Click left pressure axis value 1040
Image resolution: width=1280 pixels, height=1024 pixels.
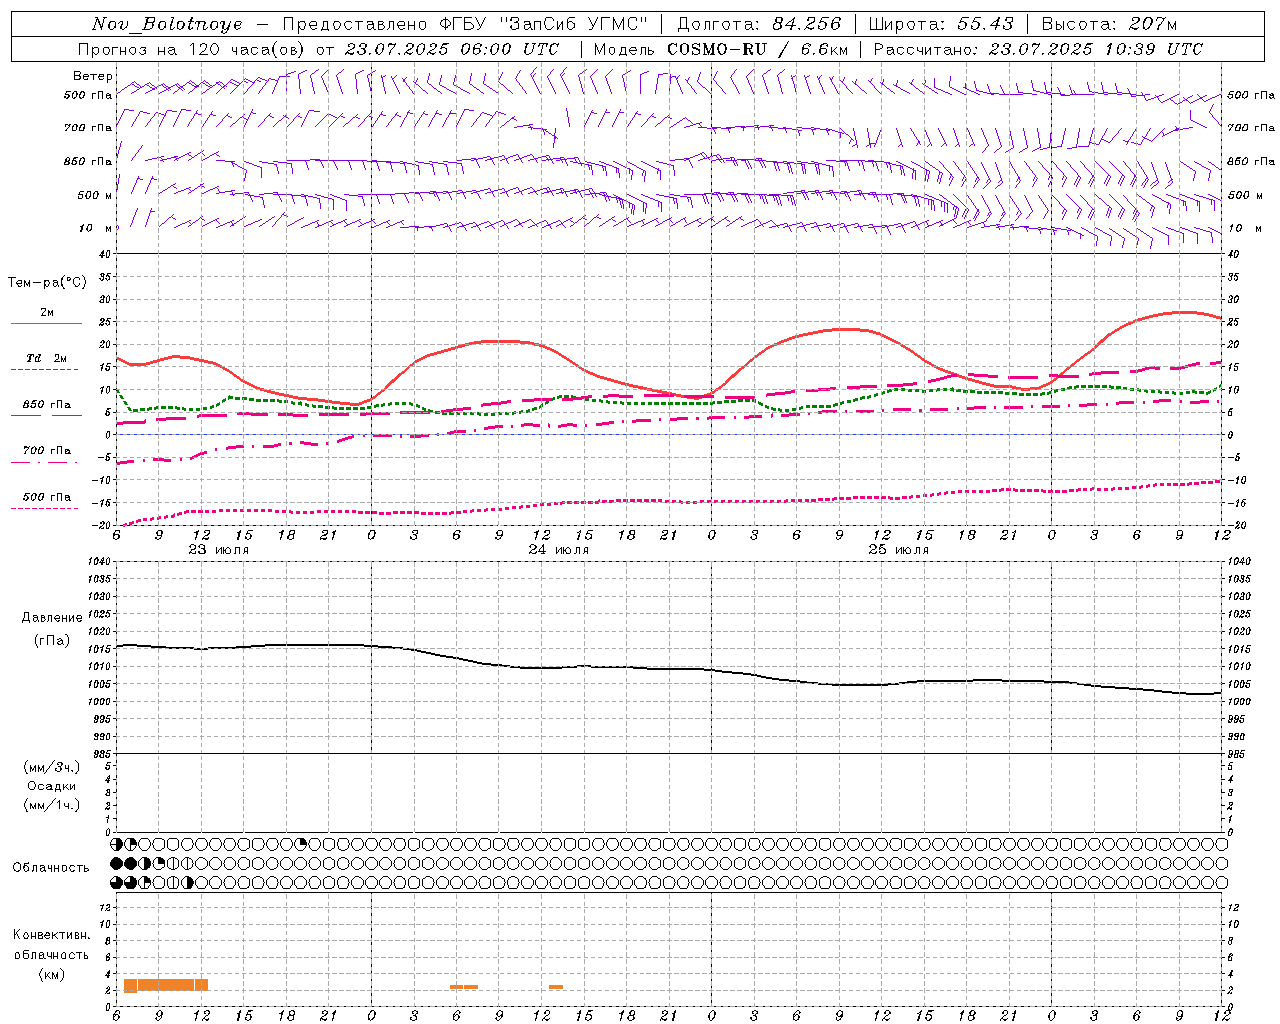[x=98, y=561]
